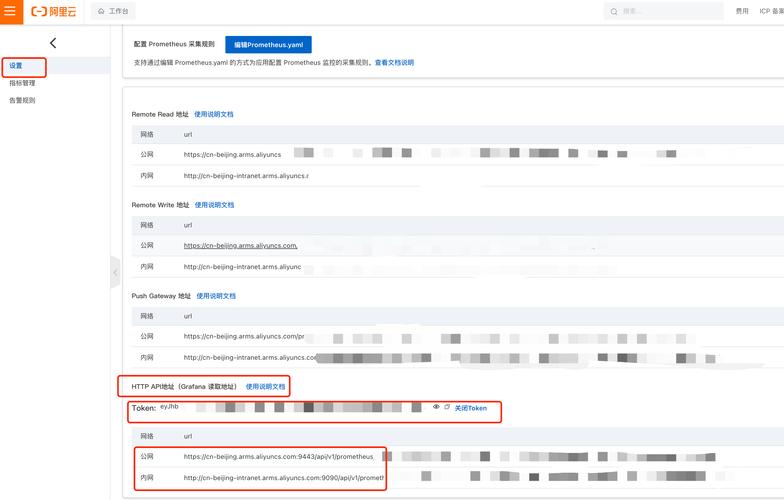Select Push Gateway 公网 URL text
The image size is (784, 500).
[244, 336]
